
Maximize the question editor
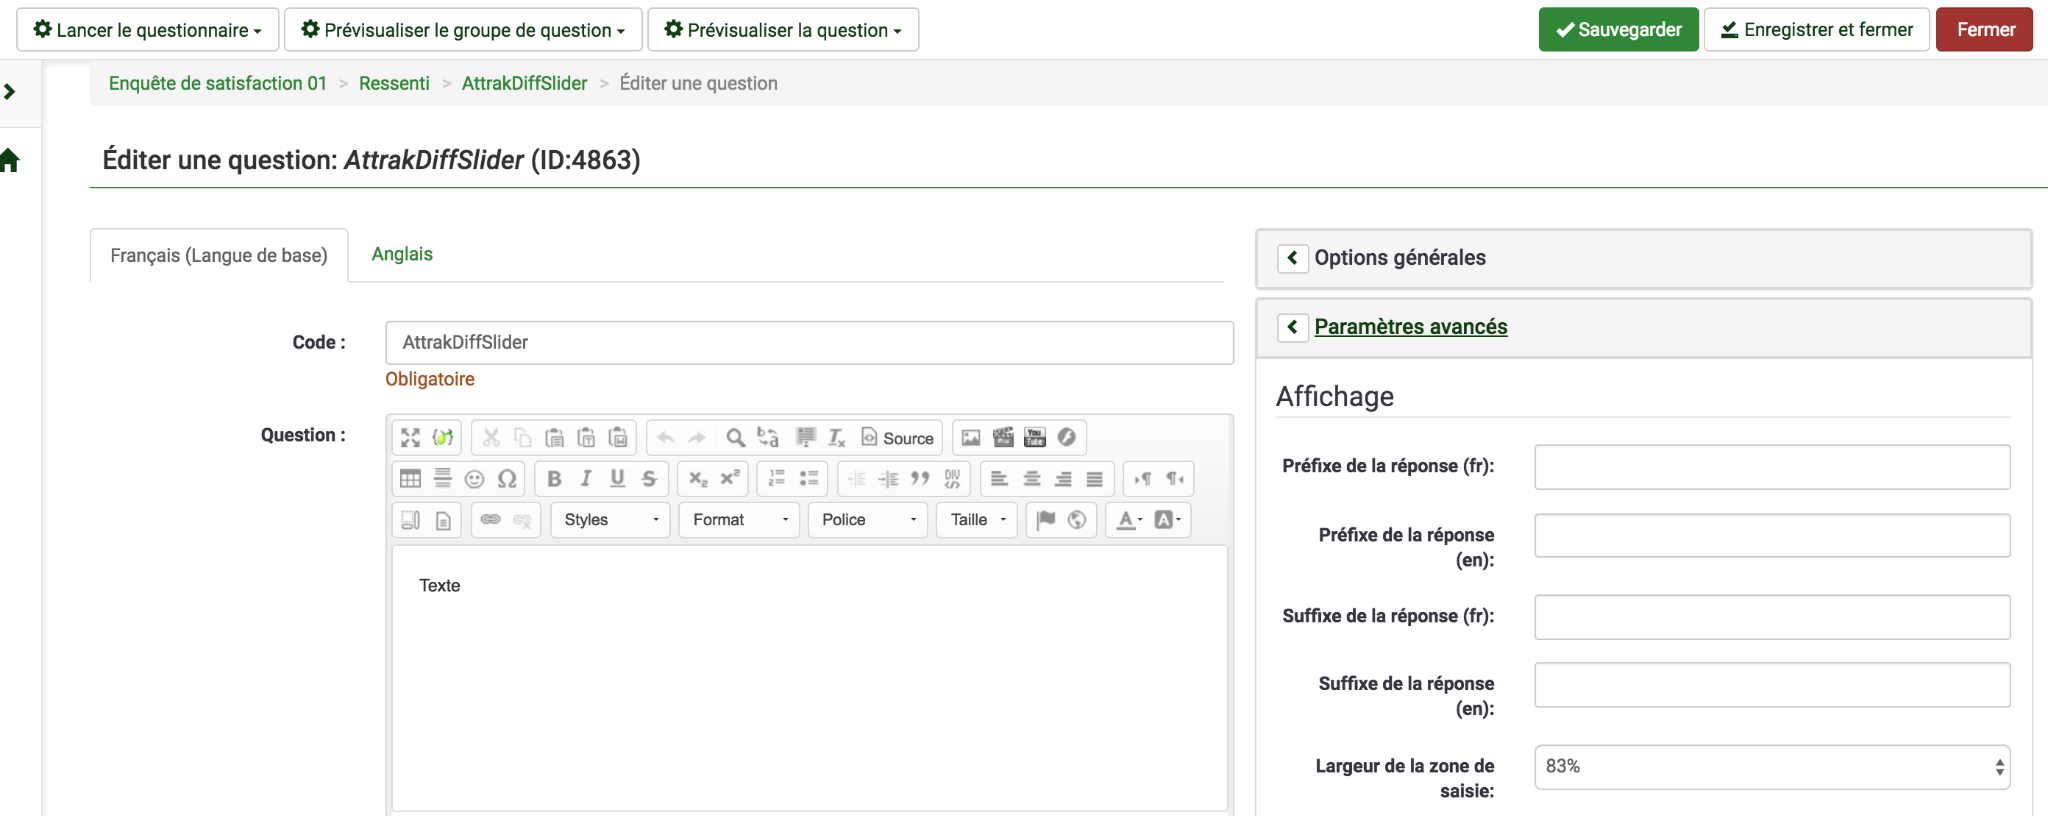coord(410,438)
